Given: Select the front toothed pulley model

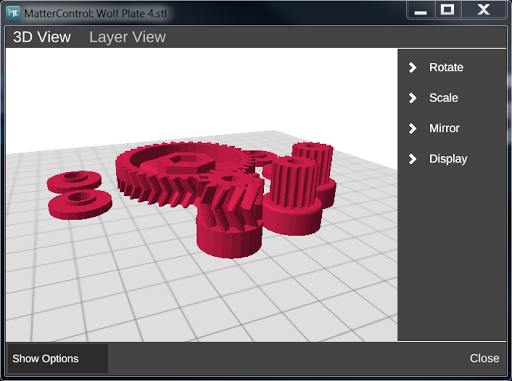Looking at the screenshot, I should [292, 196].
